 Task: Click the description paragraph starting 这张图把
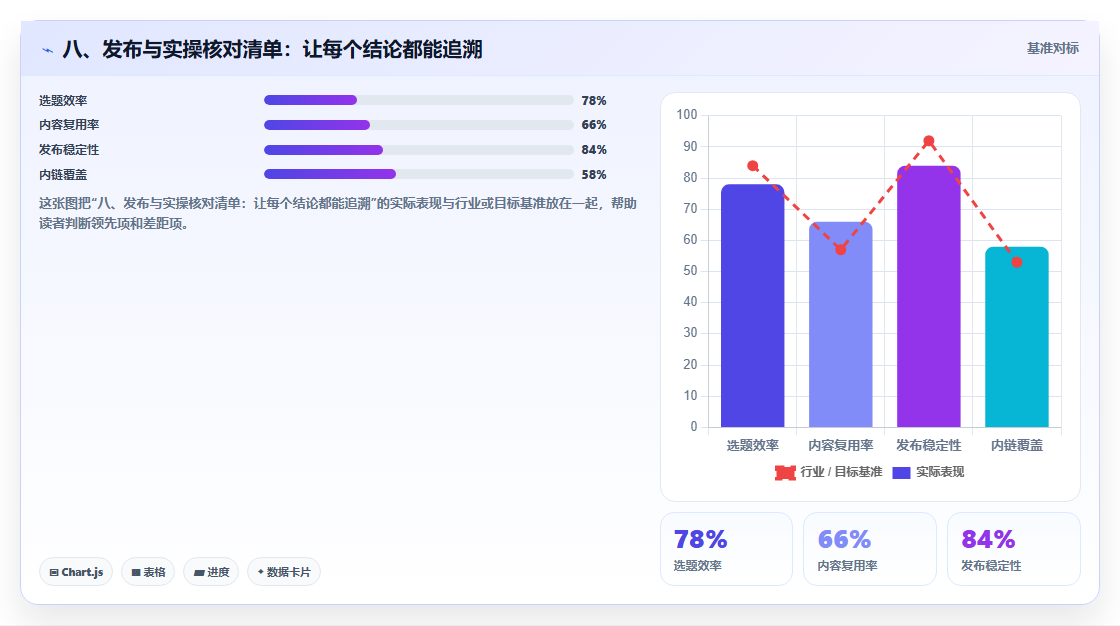(x=338, y=214)
